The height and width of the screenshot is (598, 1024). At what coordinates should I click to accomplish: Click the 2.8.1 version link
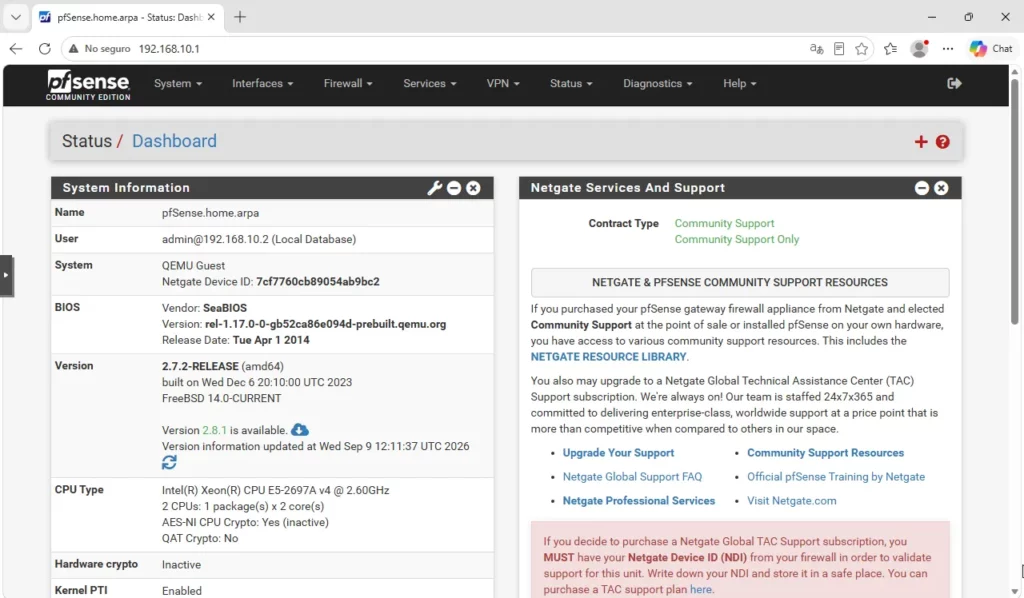click(214, 430)
